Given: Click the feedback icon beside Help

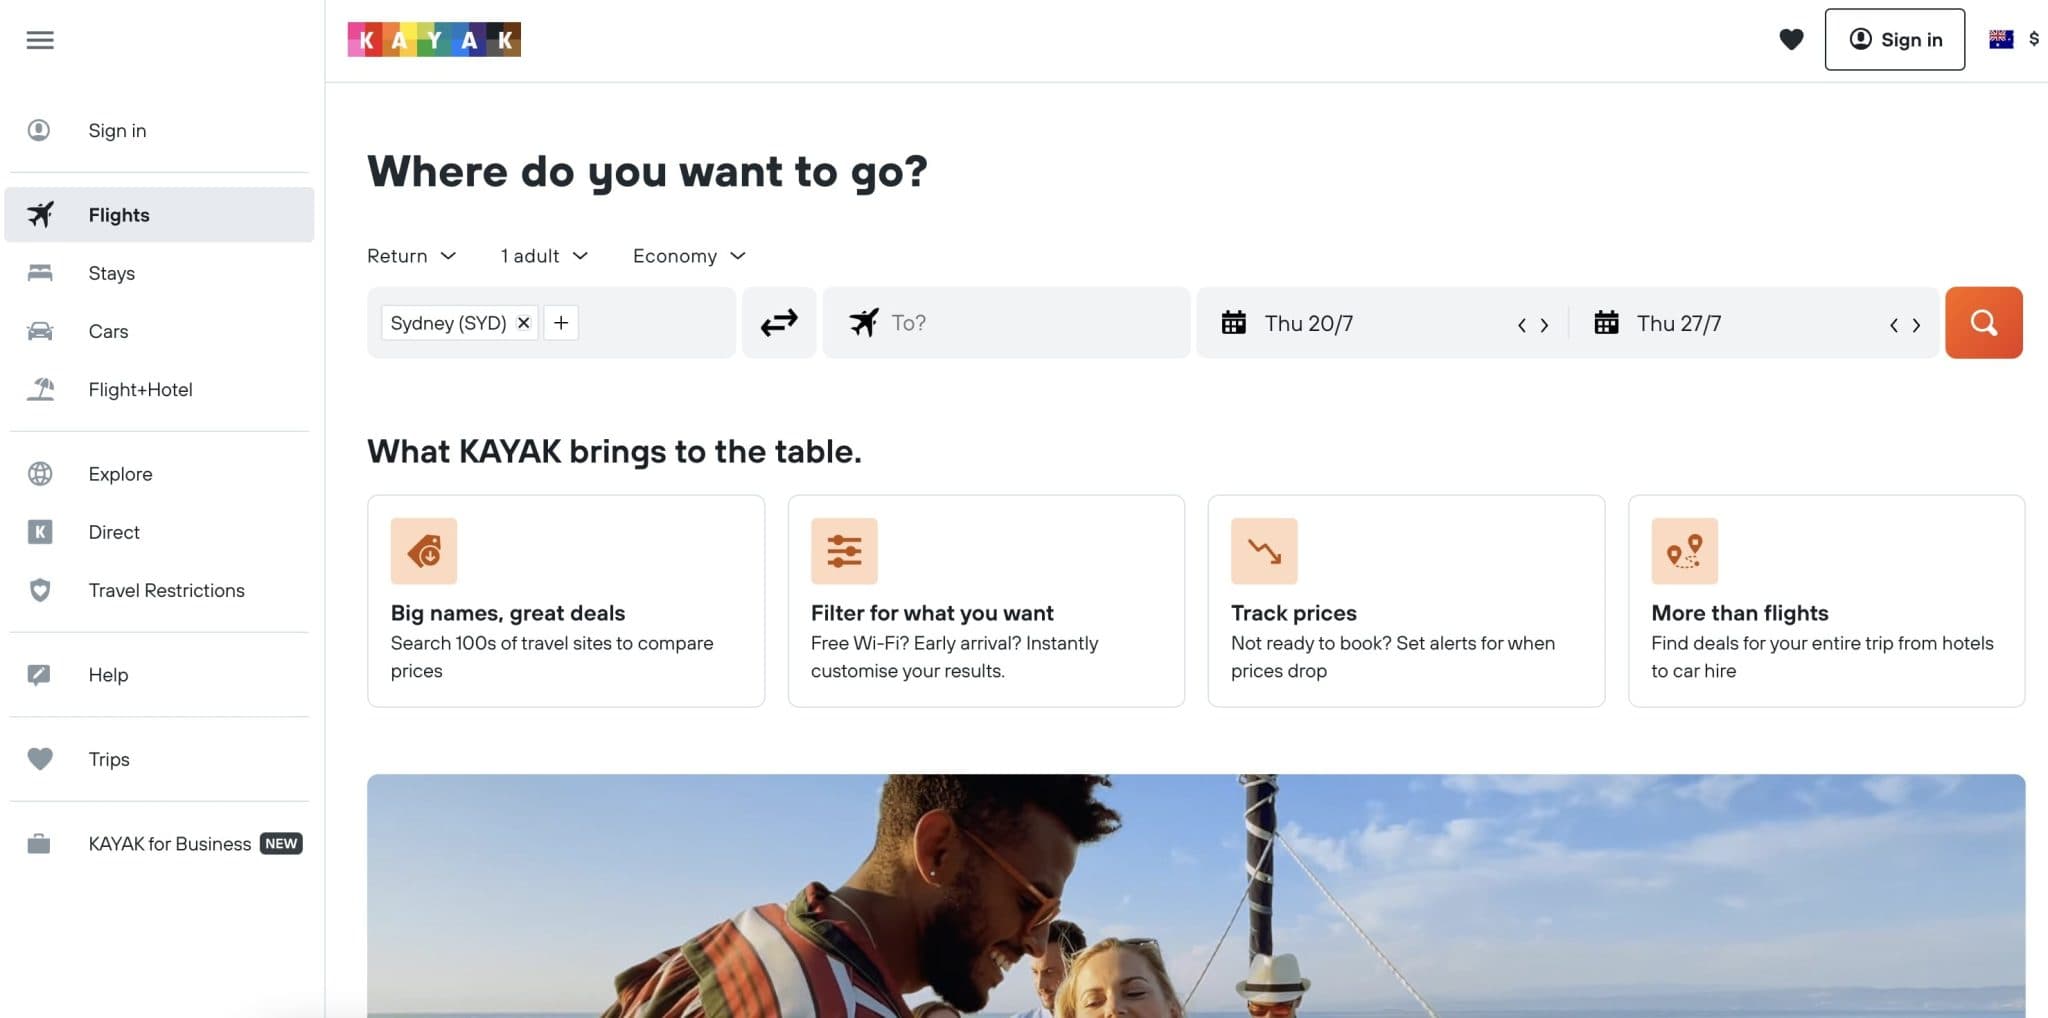Looking at the screenshot, I should click(x=39, y=675).
